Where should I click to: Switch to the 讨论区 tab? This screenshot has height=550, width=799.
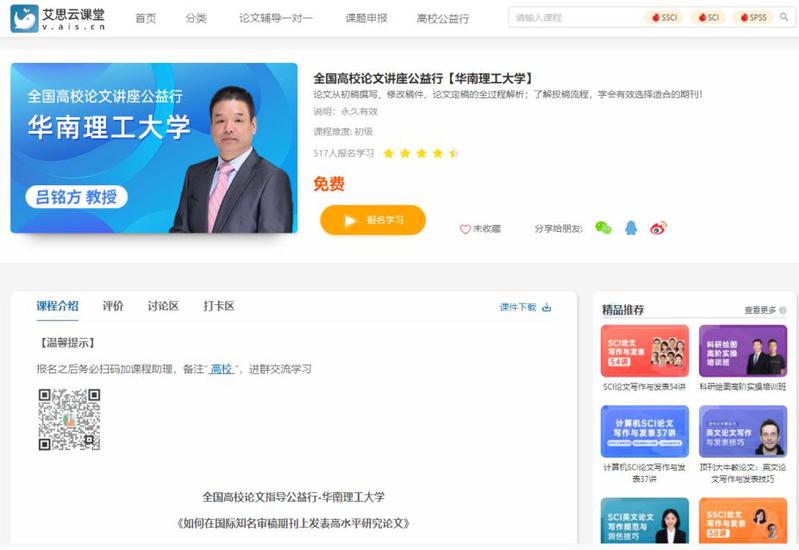[163, 306]
